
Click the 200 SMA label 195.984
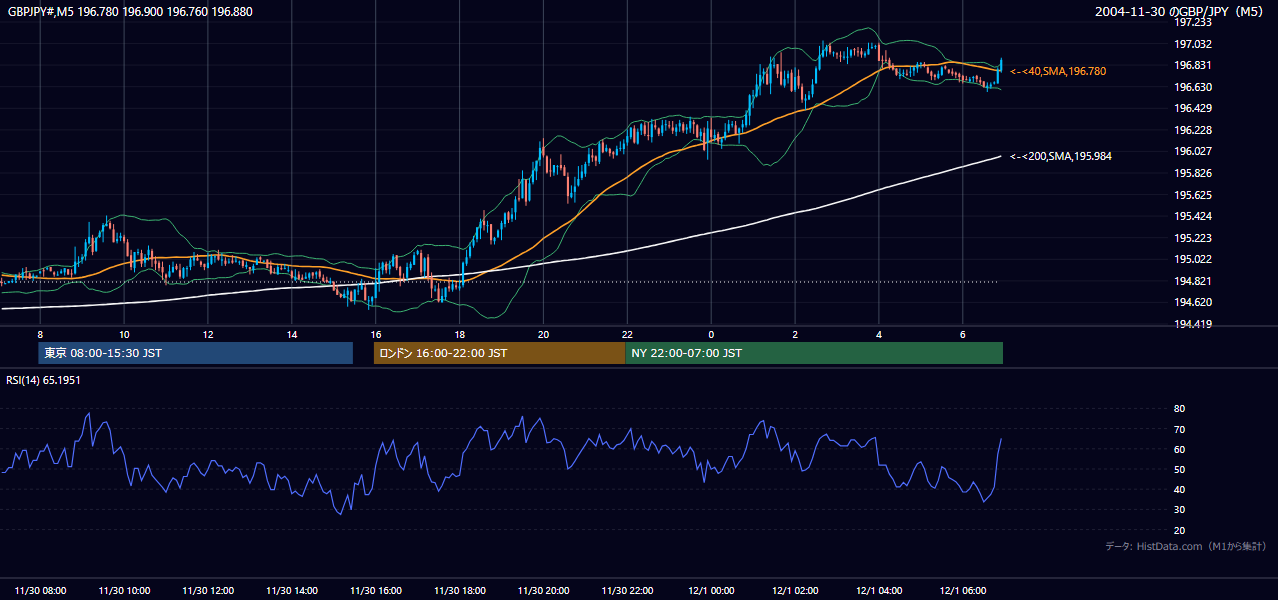[1061, 156]
